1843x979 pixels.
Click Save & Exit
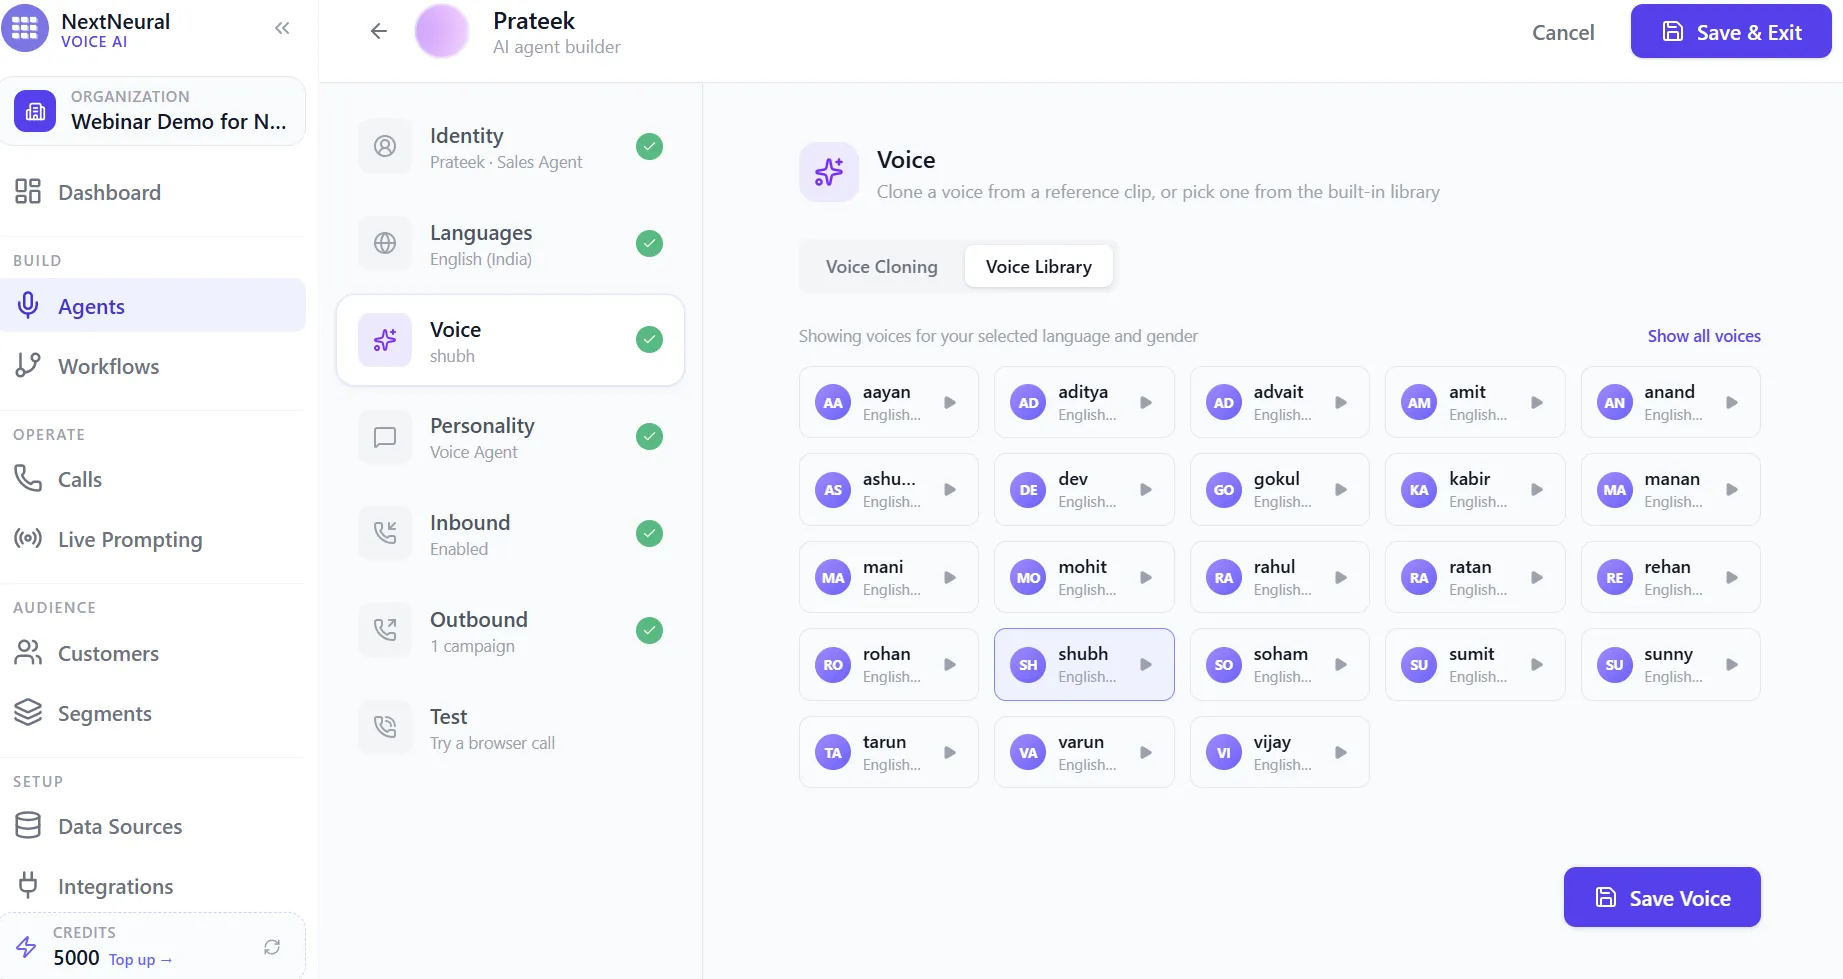(1731, 32)
